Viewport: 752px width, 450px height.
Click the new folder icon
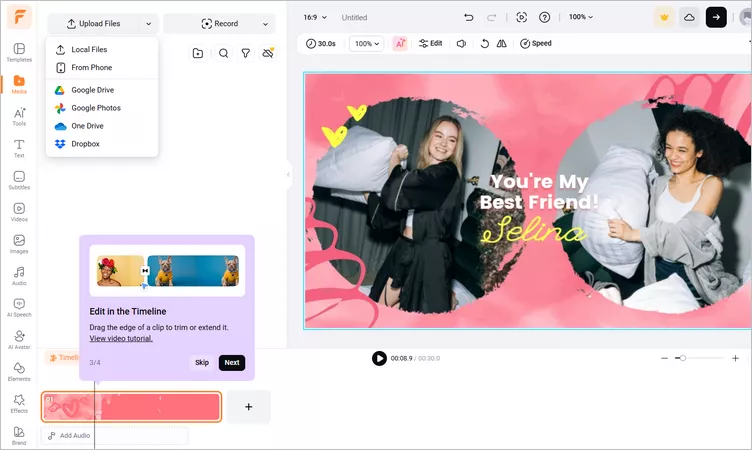click(x=198, y=53)
